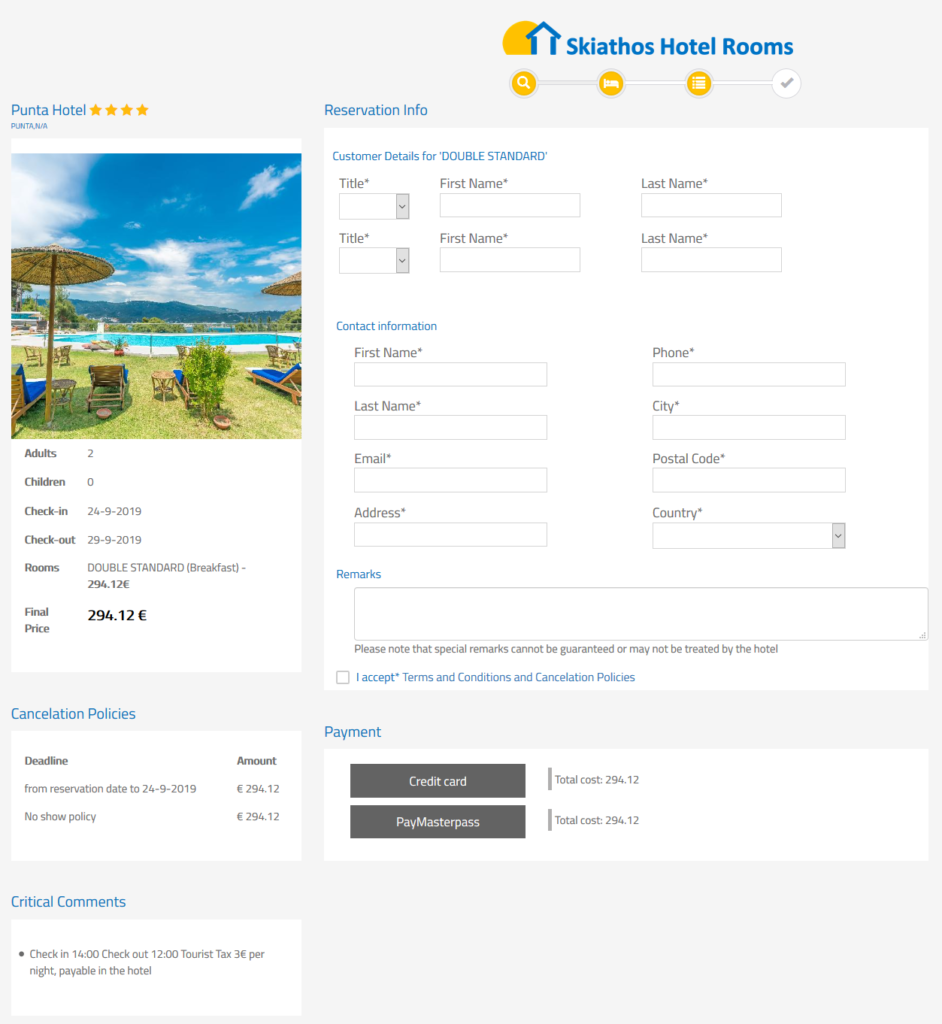Click into the Remarks text area
The width and height of the screenshot is (942, 1024).
[x=640, y=613]
